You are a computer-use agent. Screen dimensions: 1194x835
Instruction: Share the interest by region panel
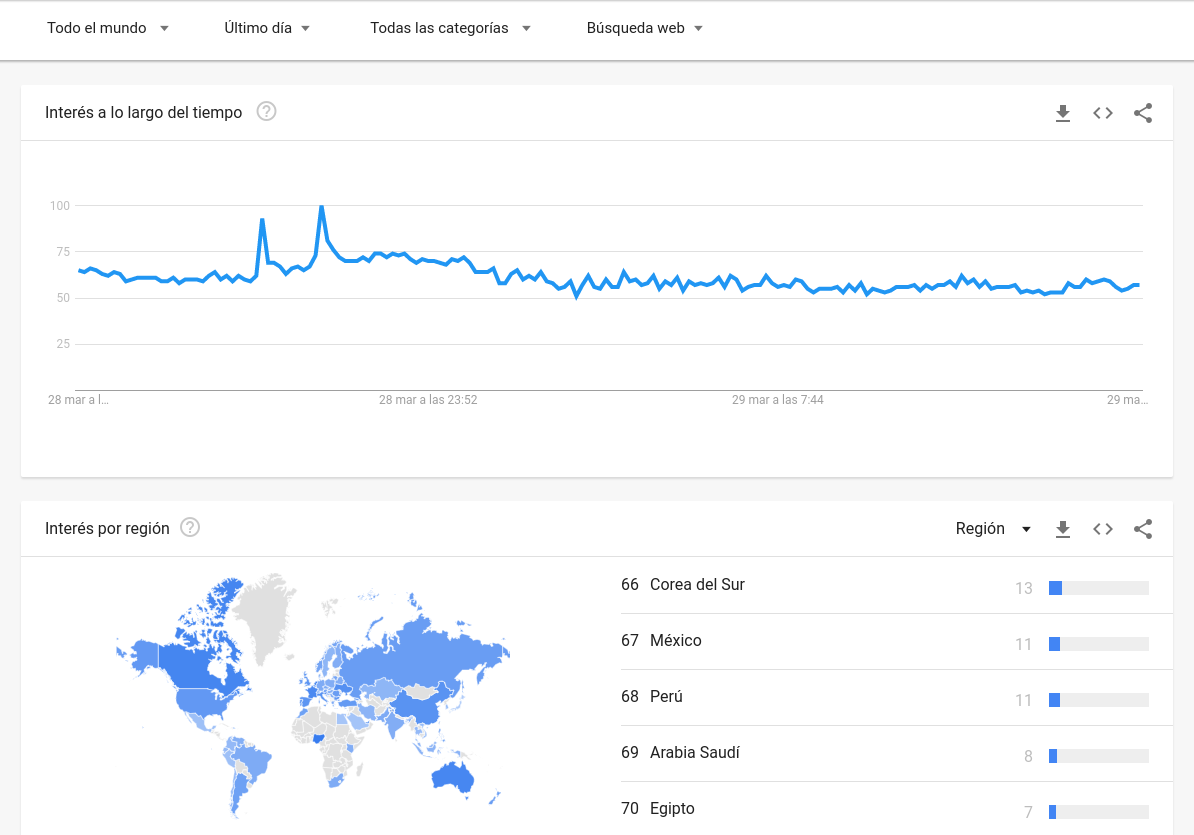[1143, 529]
